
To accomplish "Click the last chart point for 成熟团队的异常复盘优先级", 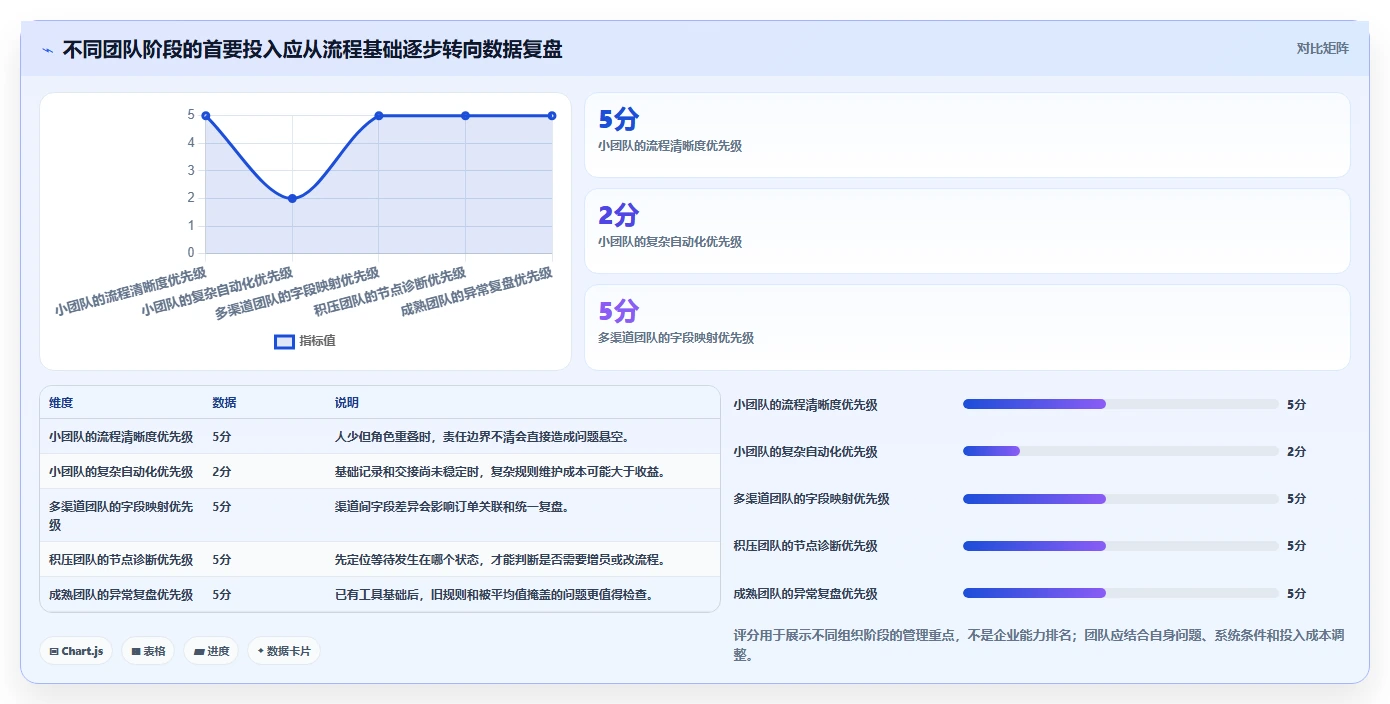I will pos(552,116).
